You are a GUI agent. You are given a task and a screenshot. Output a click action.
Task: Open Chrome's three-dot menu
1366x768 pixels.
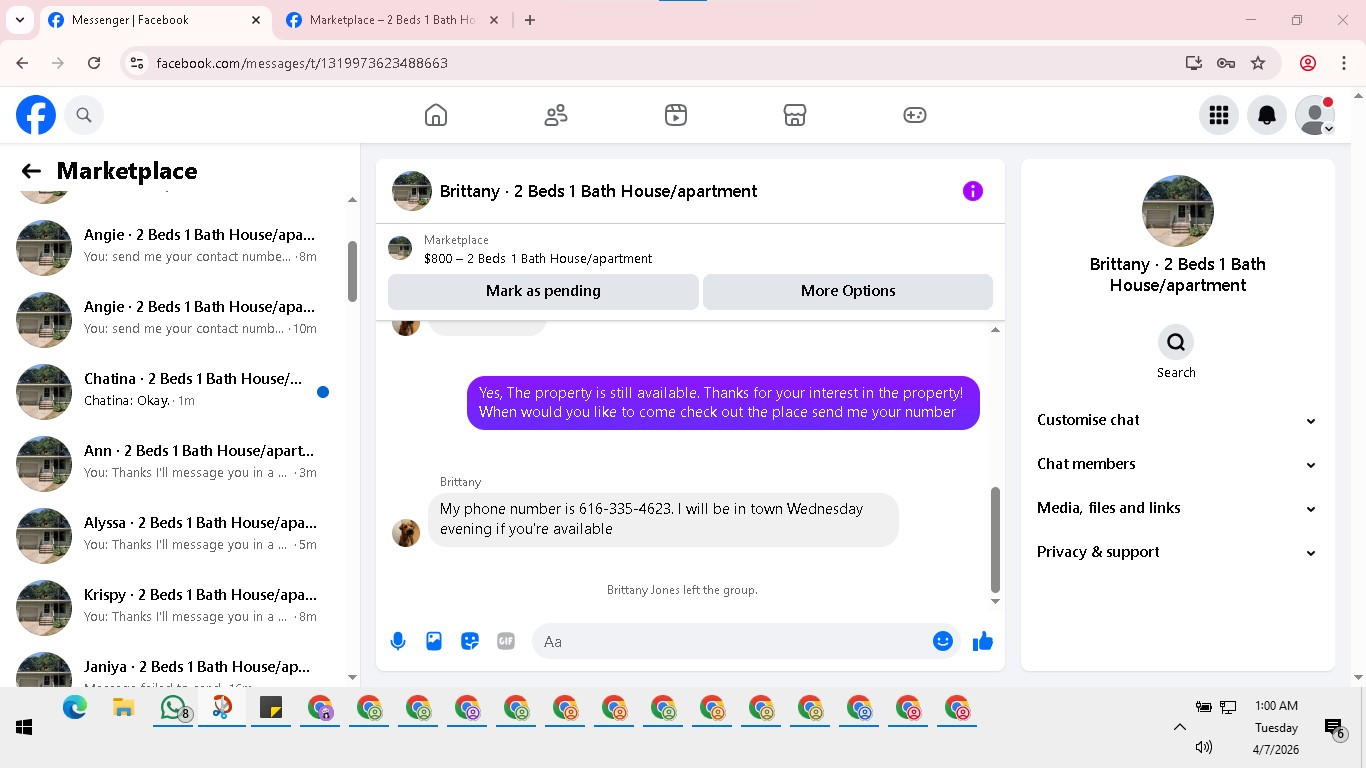tap(1344, 63)
